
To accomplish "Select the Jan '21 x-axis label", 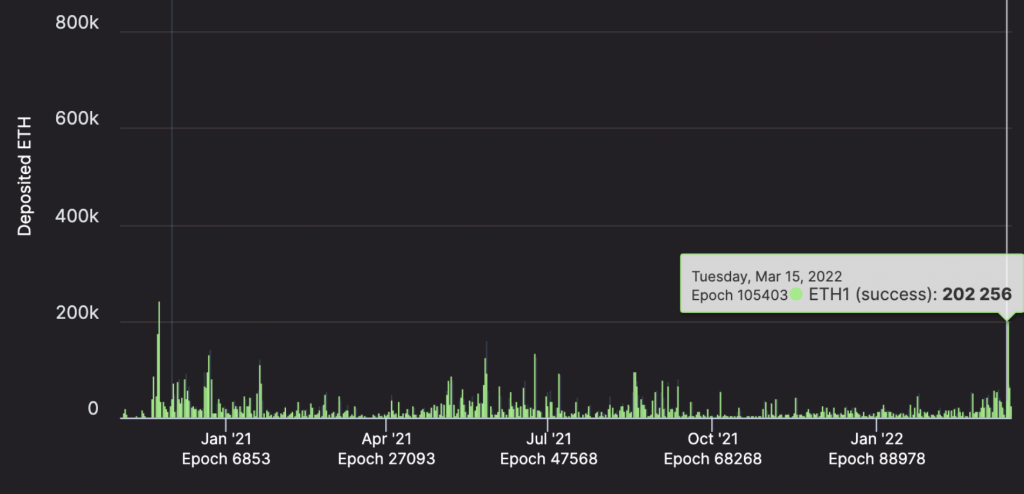I will (x=226, y=438).
